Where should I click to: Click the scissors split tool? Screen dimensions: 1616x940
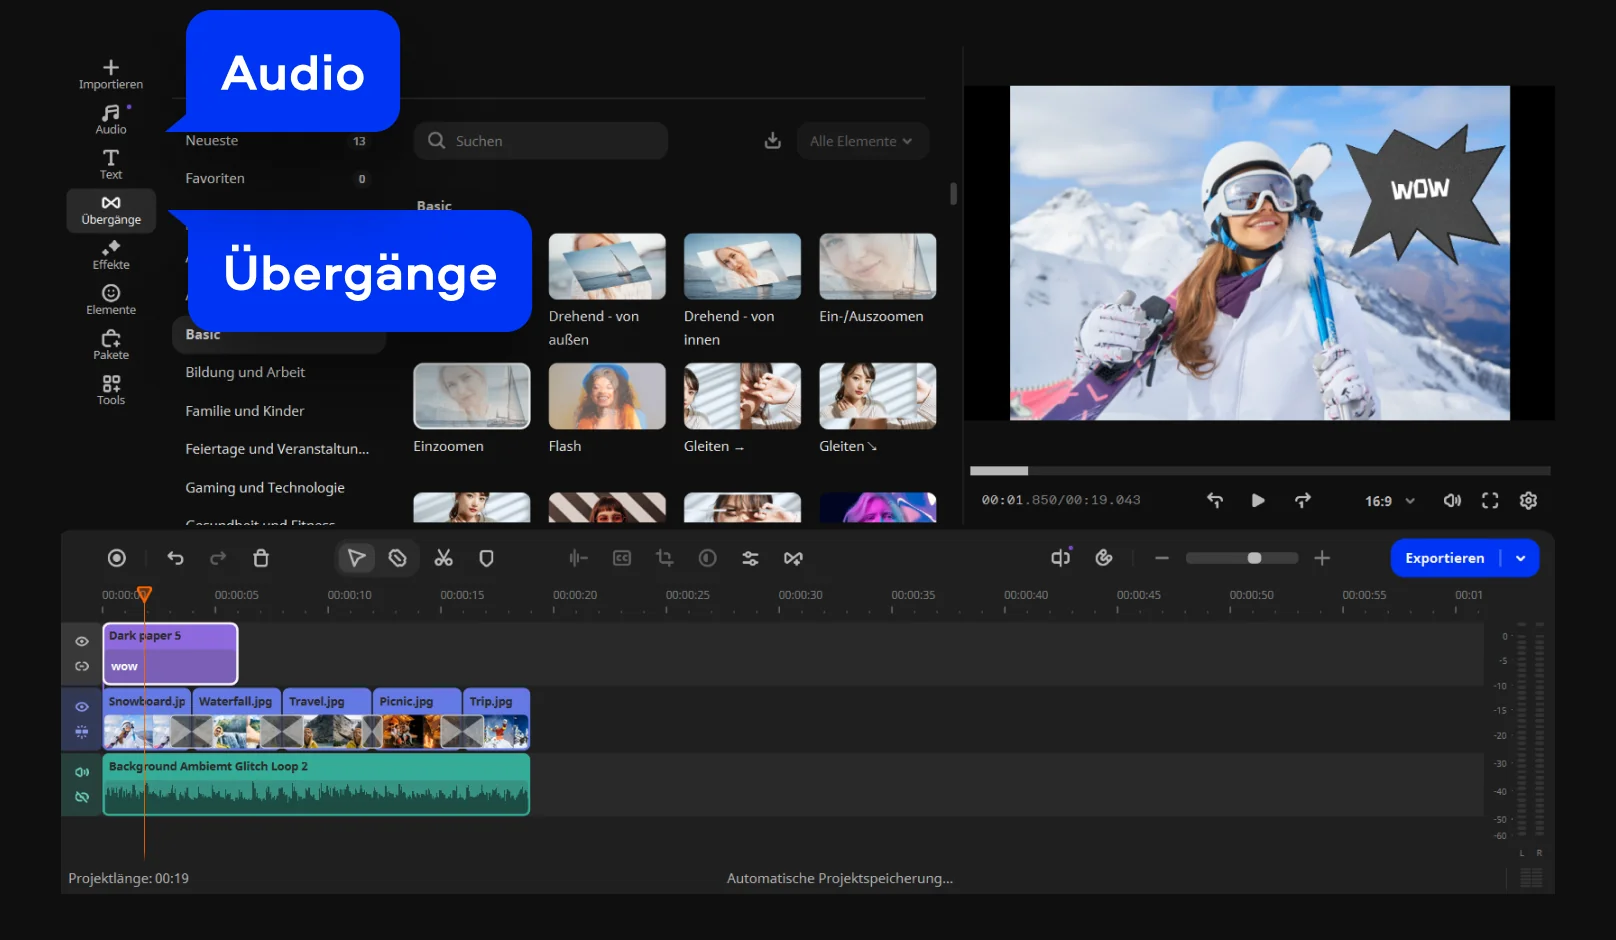[x=443, y=558]
